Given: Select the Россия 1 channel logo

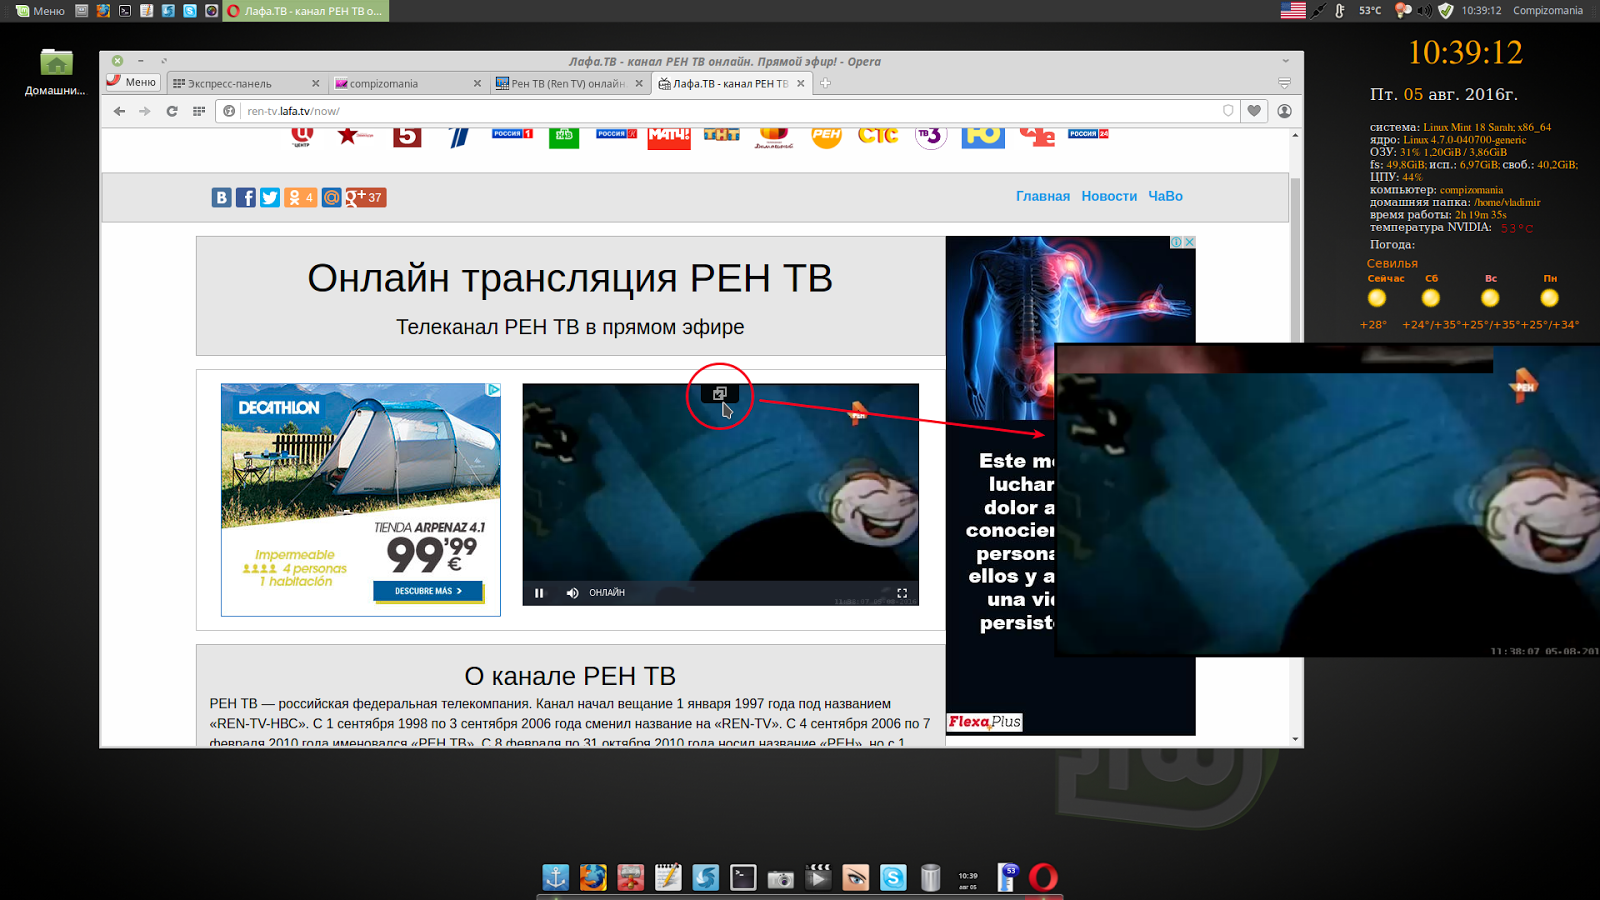Looking at the screenshot, I should click(x=512, y=134).
